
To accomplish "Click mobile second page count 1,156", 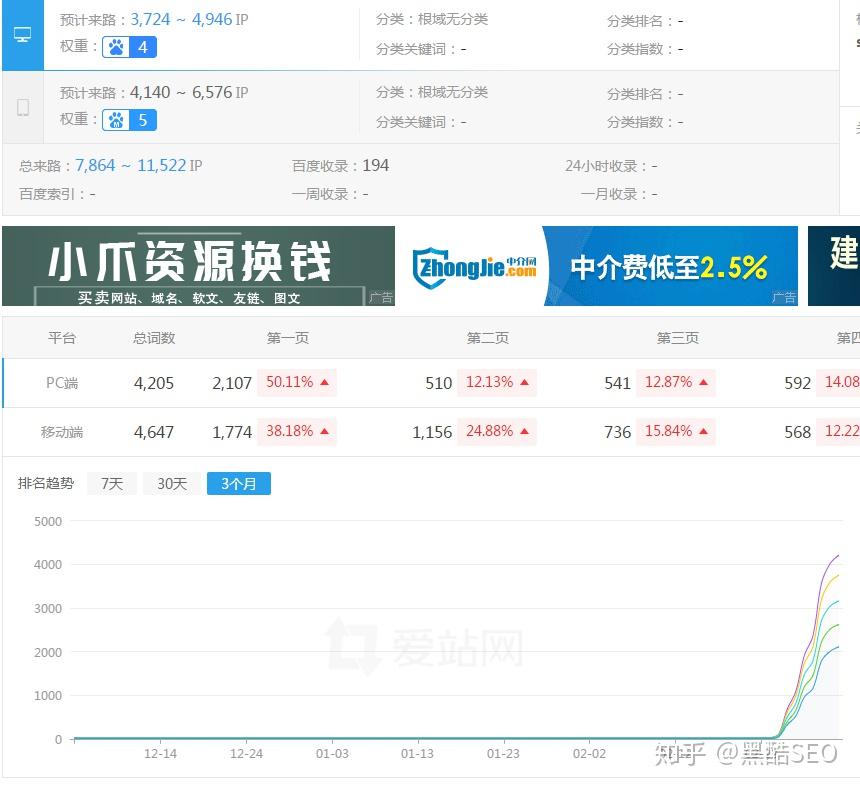I will pos(432,433).
